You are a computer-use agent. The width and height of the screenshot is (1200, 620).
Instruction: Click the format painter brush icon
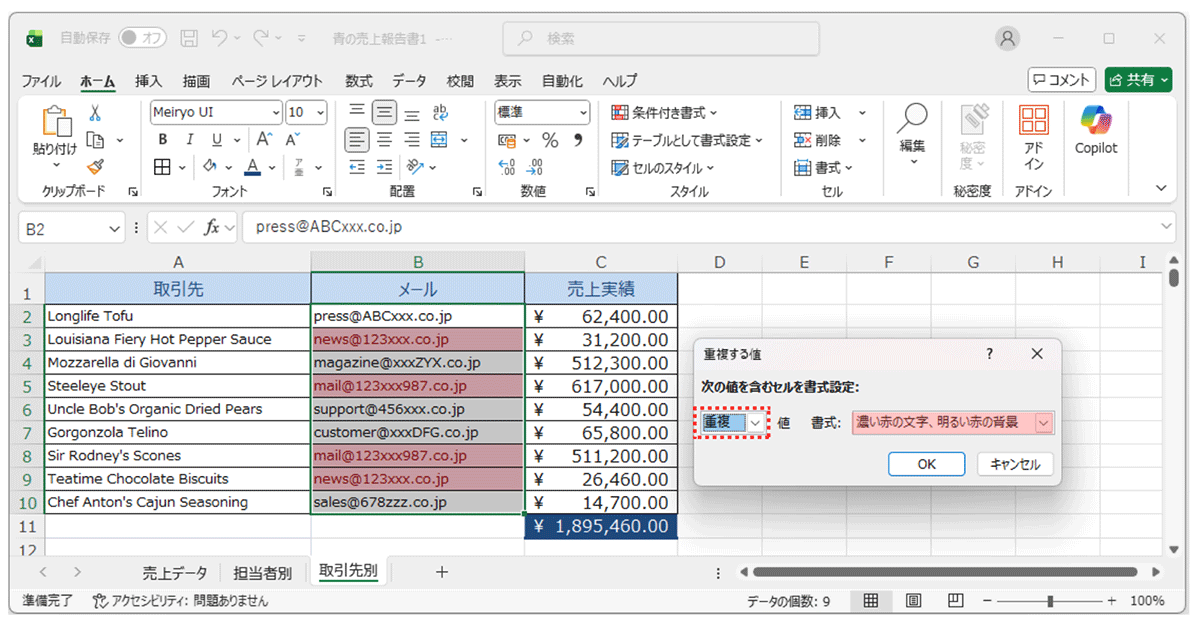point(95,167)
